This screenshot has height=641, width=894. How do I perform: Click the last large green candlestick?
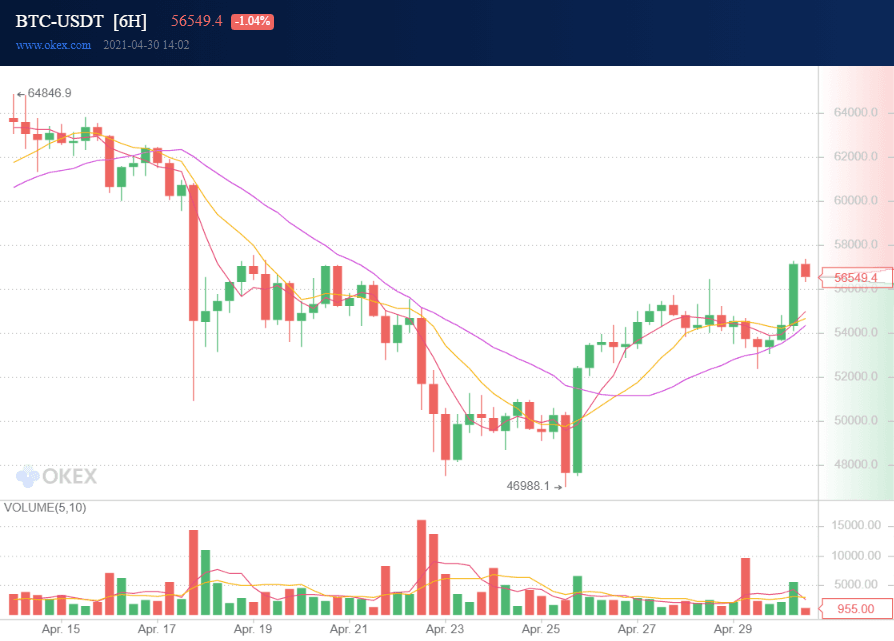793,294
